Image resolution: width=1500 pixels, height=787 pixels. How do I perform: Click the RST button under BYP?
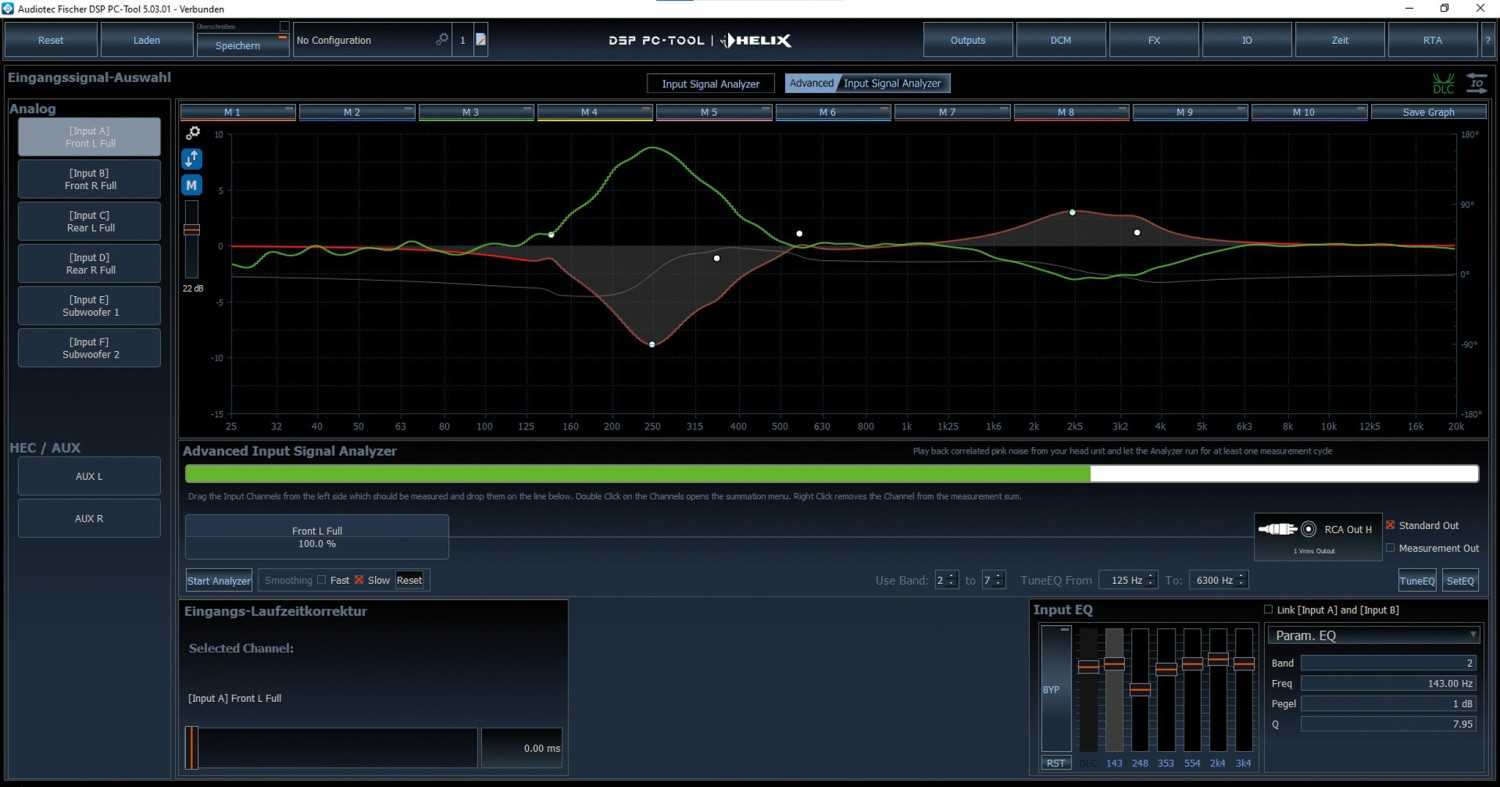1056,763
